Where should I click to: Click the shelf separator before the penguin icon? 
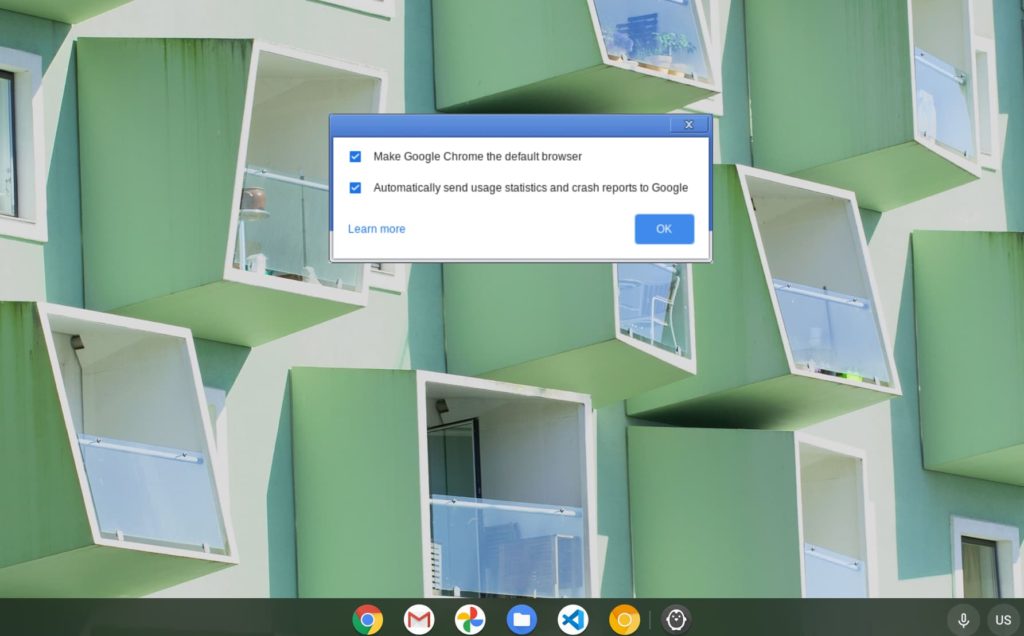(x=650, y=620)
